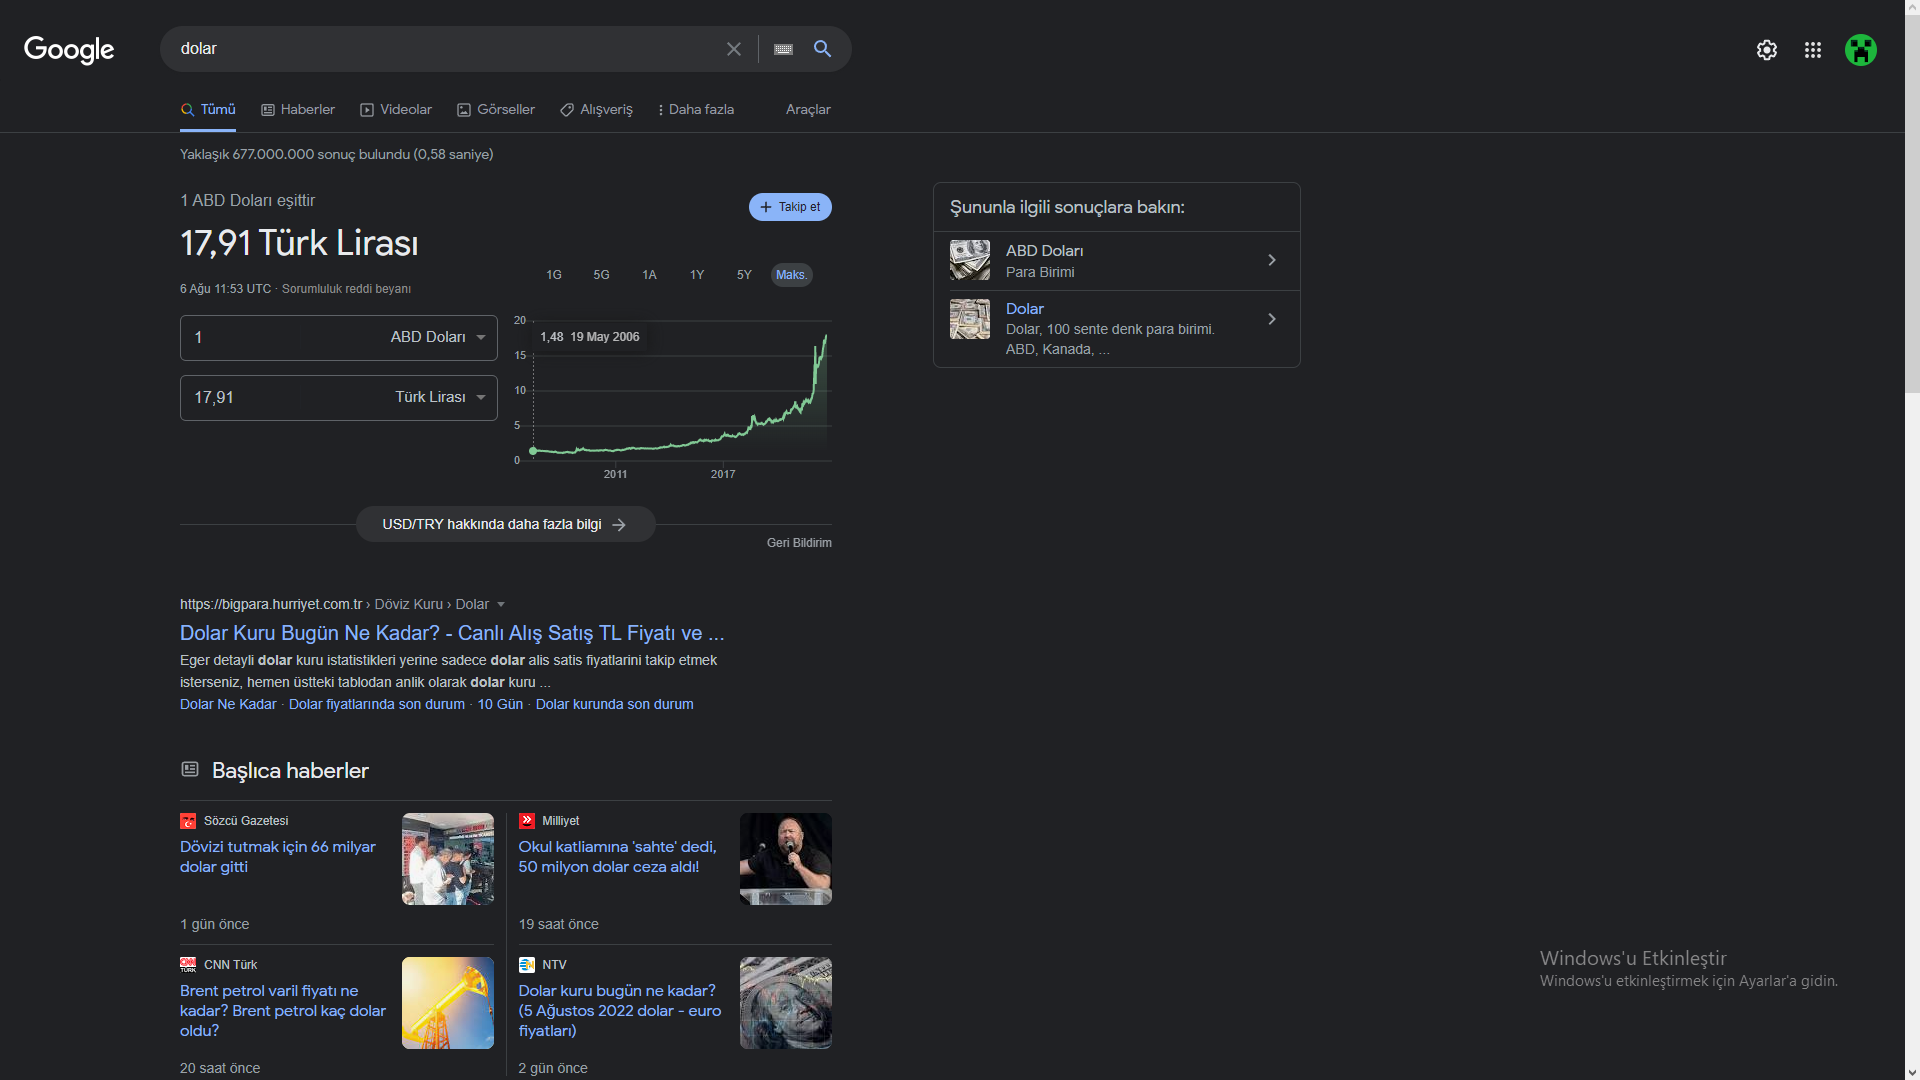Open the account profile avatar
This screenshot has width=1920, height=1080.
[x=1861, y=50]
